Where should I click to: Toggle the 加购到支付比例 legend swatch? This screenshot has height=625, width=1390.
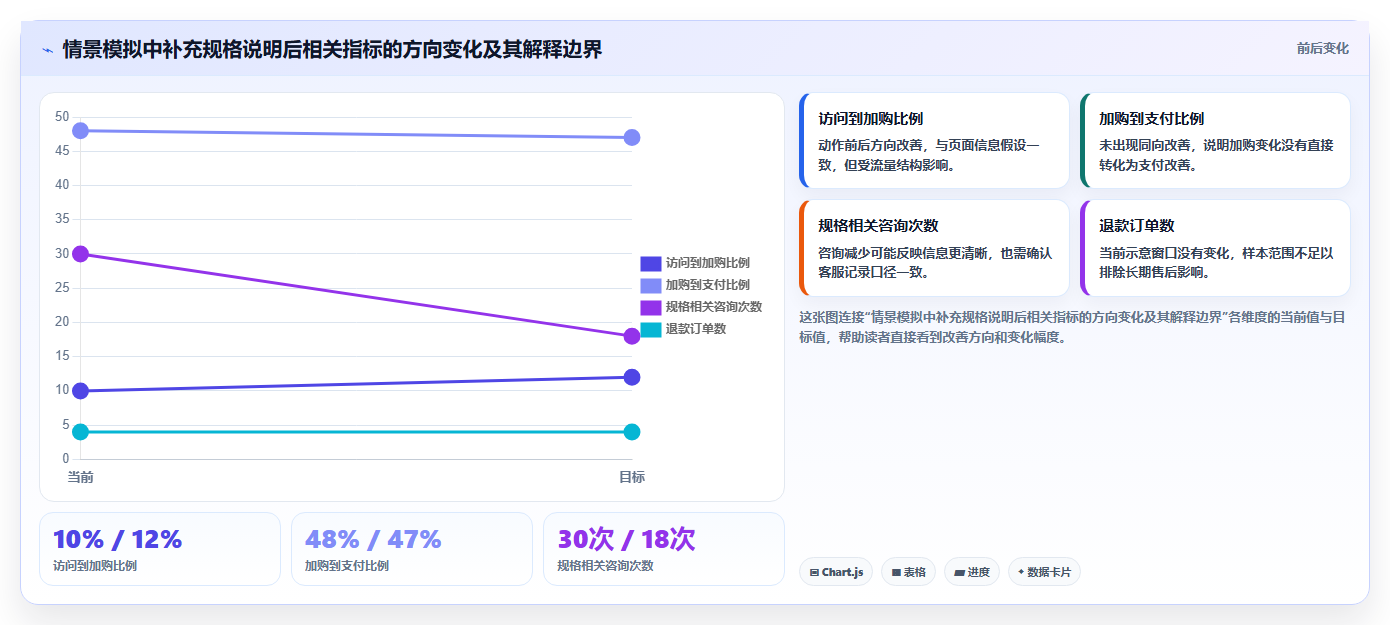click(651, 285)
